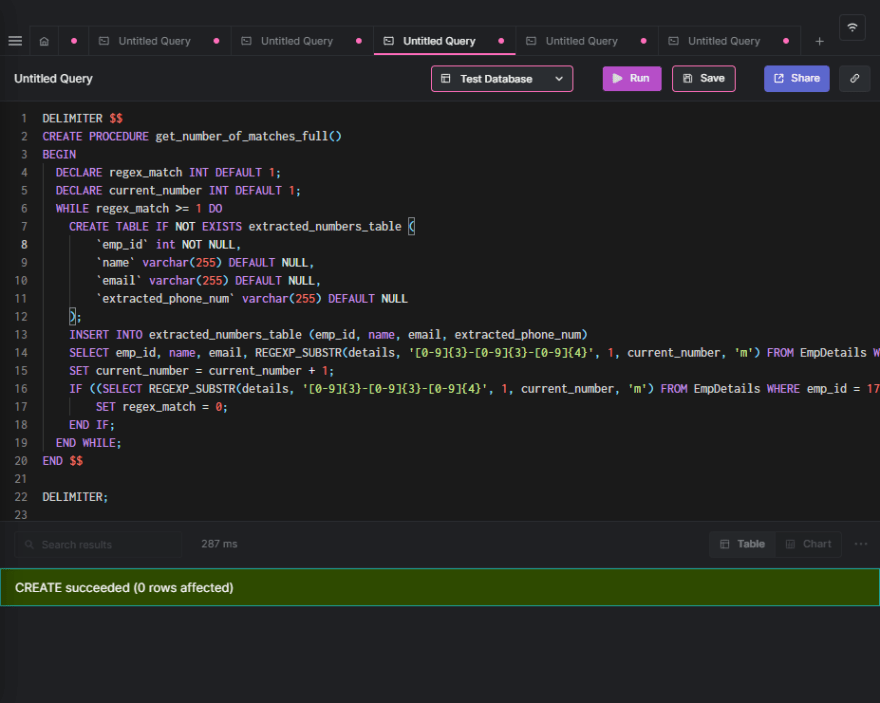
Task: Click line number 23 in gutter
Action: point(21,514)
